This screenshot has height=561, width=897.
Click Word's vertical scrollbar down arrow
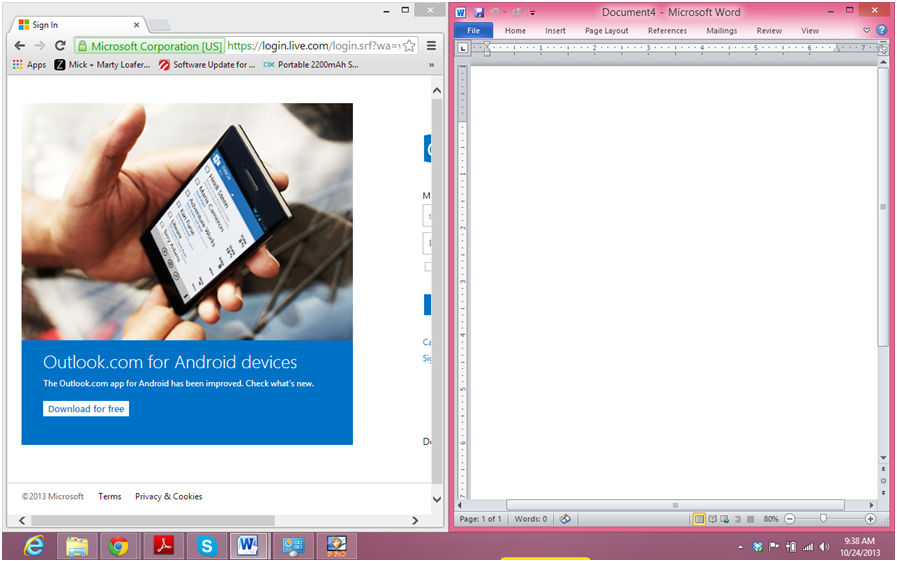[x=883, y=458]
